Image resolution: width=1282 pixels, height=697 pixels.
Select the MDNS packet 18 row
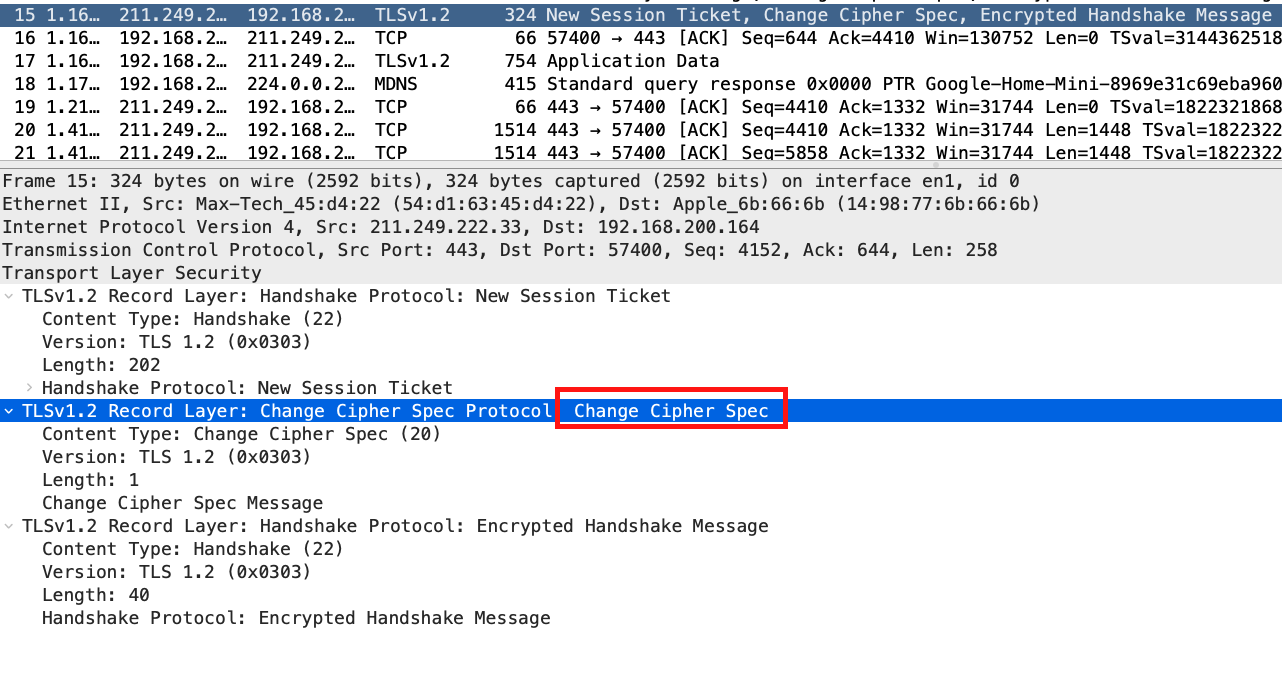point(640,84)
